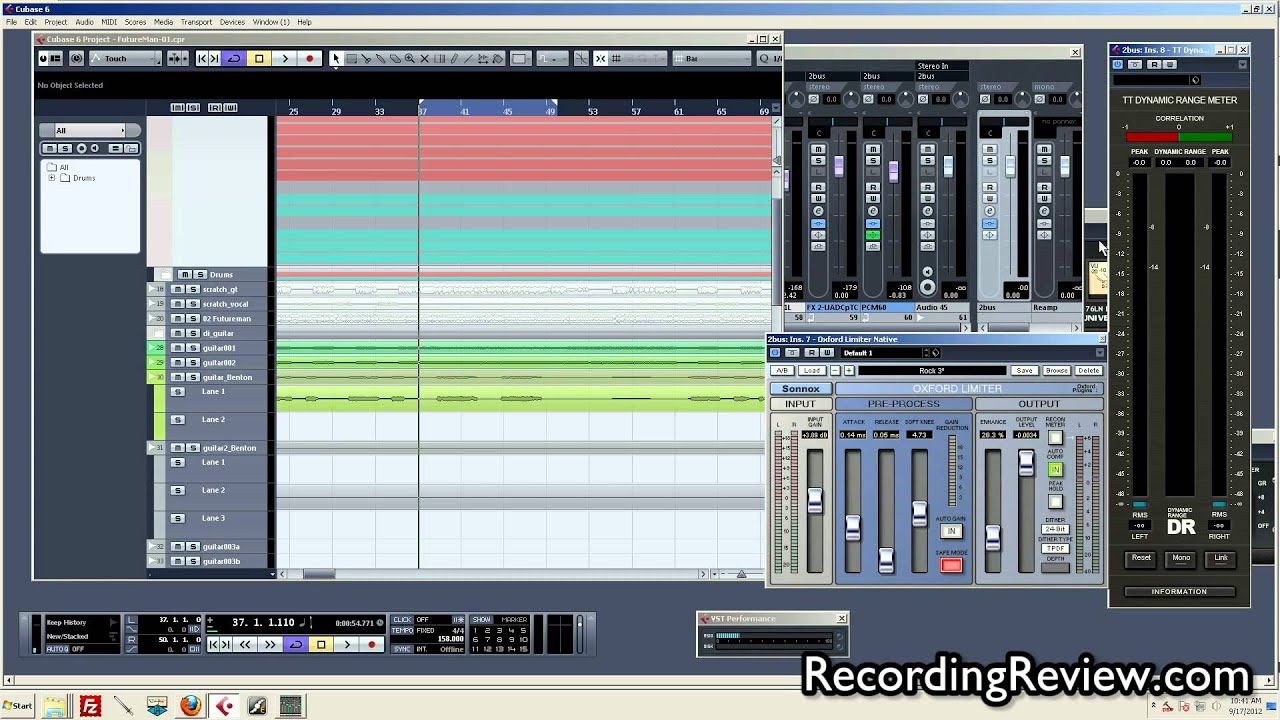Select the Line tool in toolbar
Viewport: 1280px width, 720px height.
point(469,59)
